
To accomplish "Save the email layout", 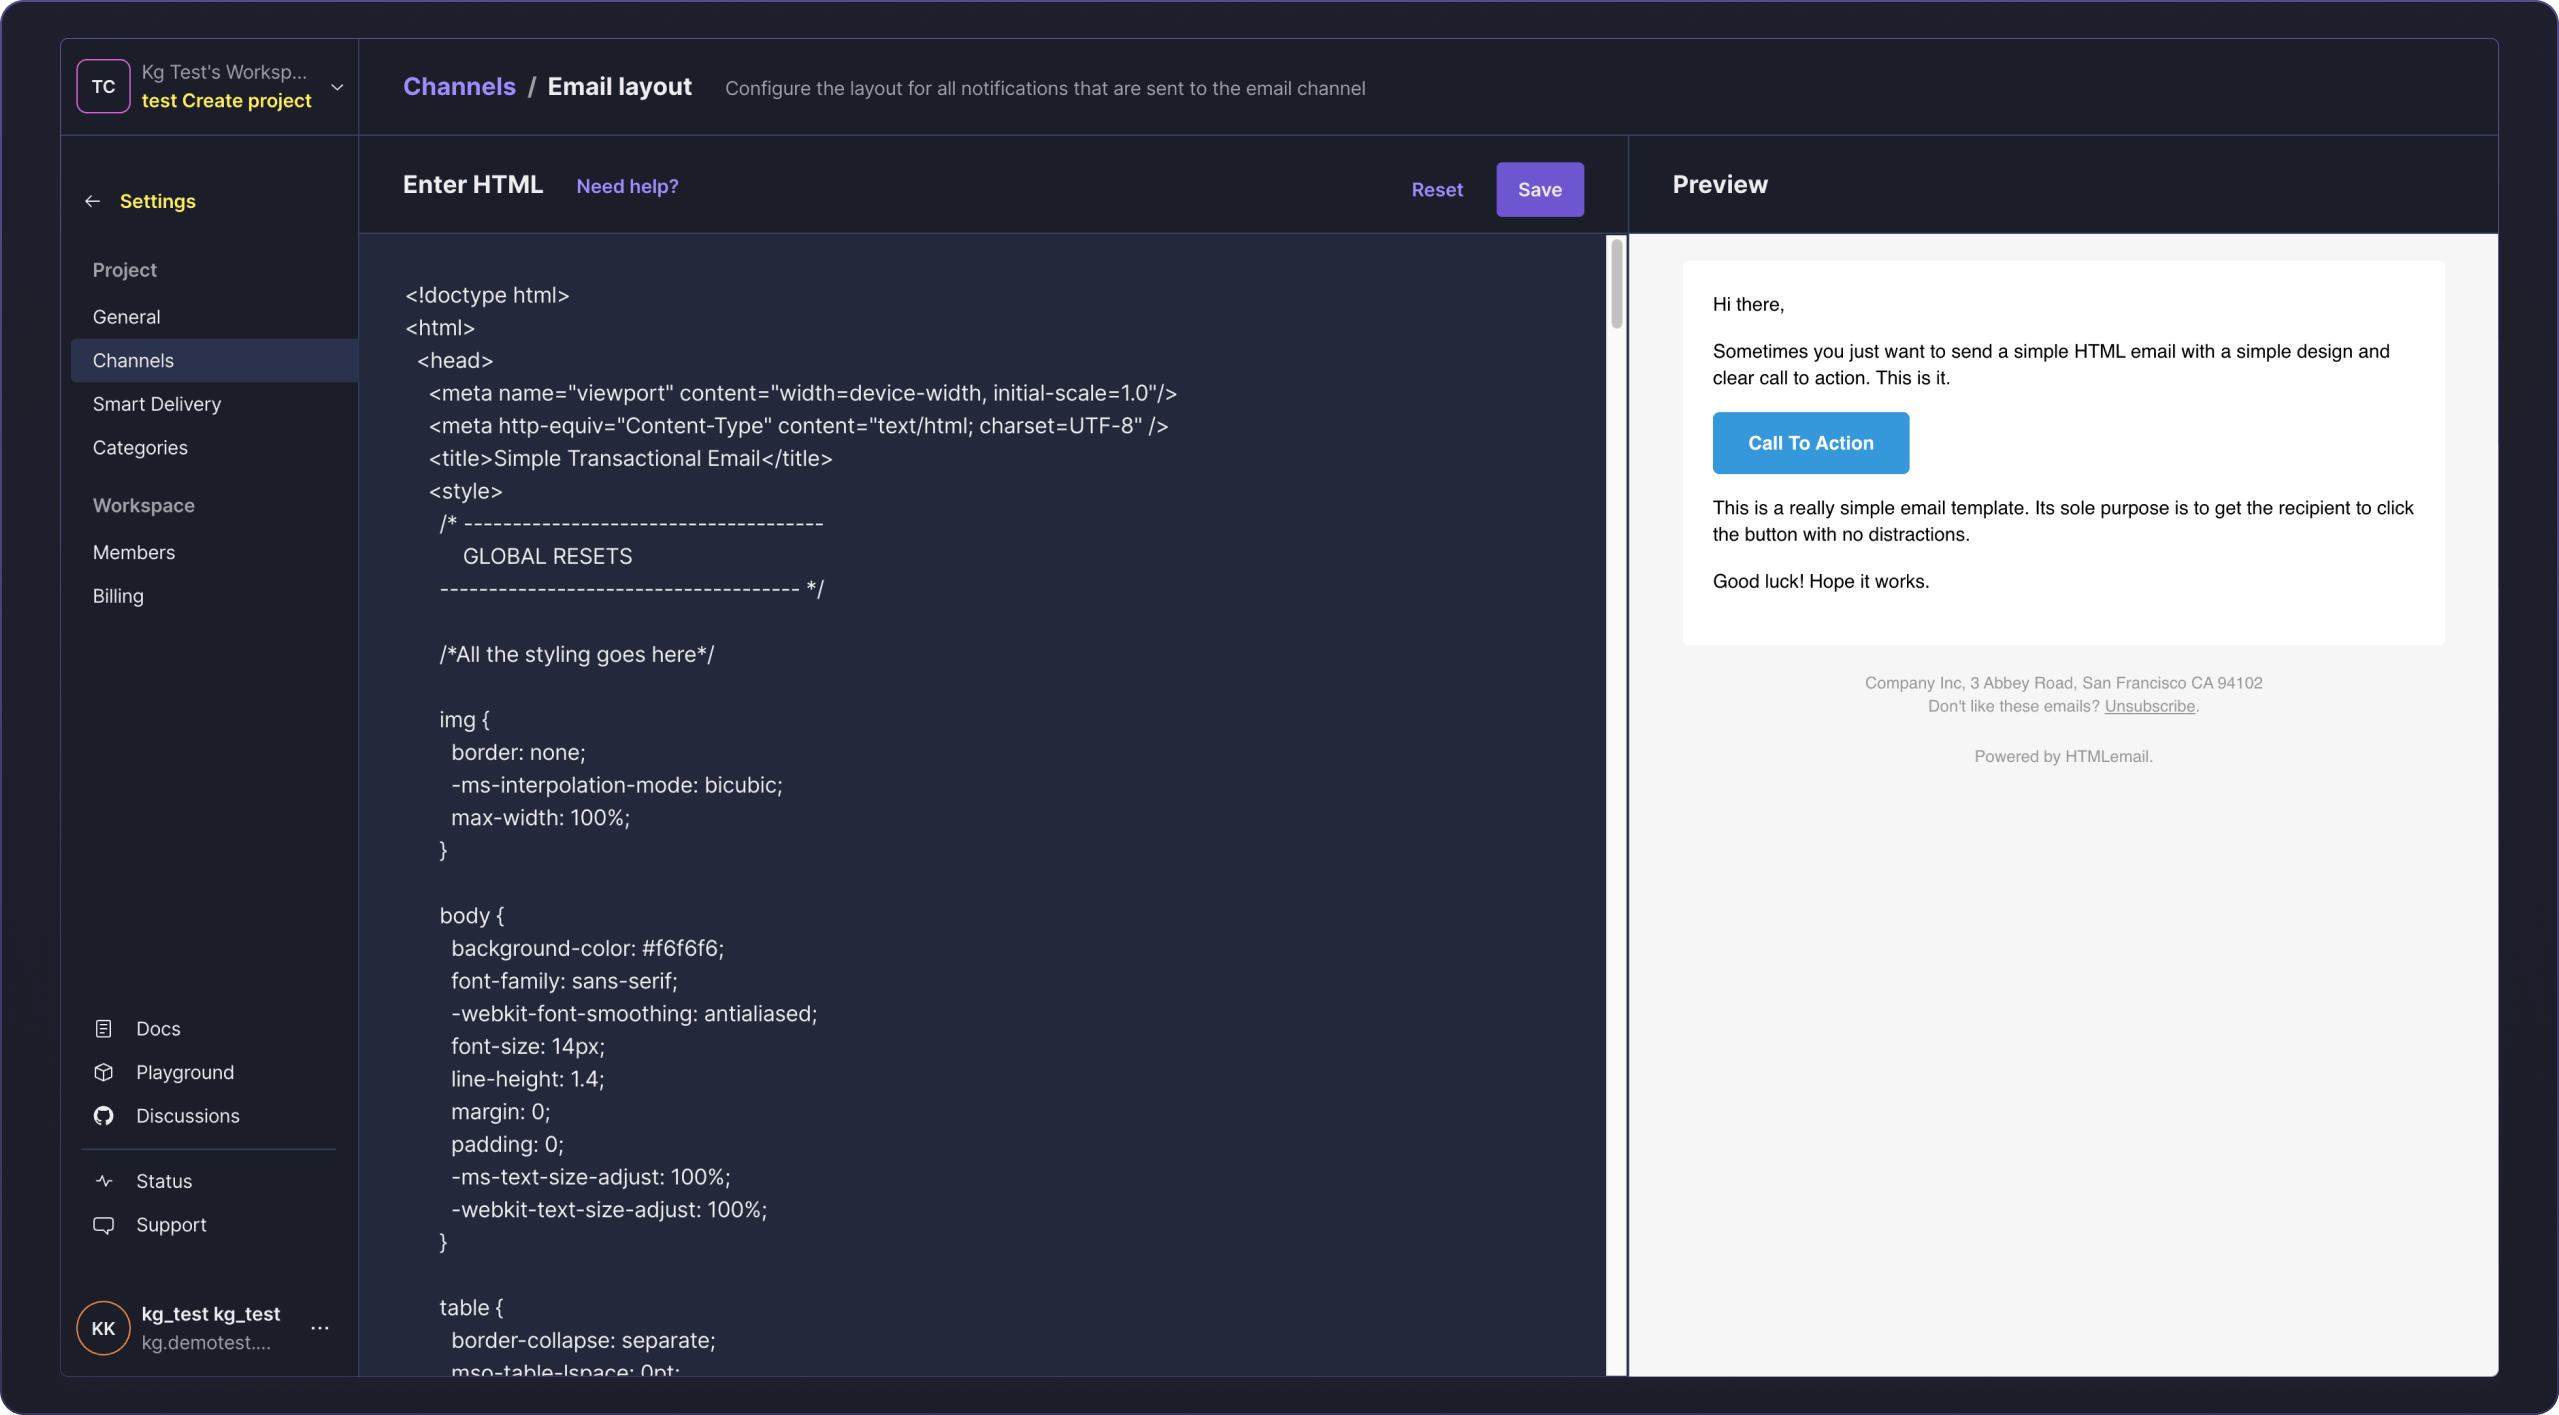I will [x=1539, y=189].
